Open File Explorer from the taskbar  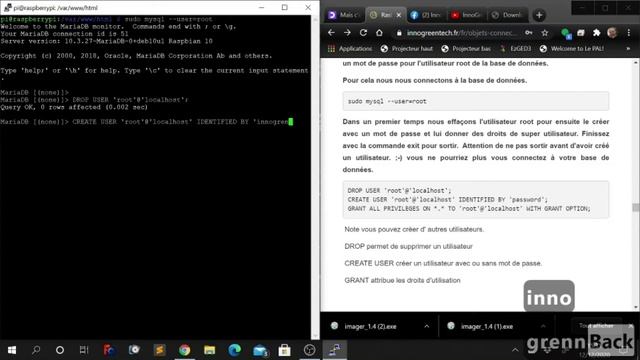209,350
